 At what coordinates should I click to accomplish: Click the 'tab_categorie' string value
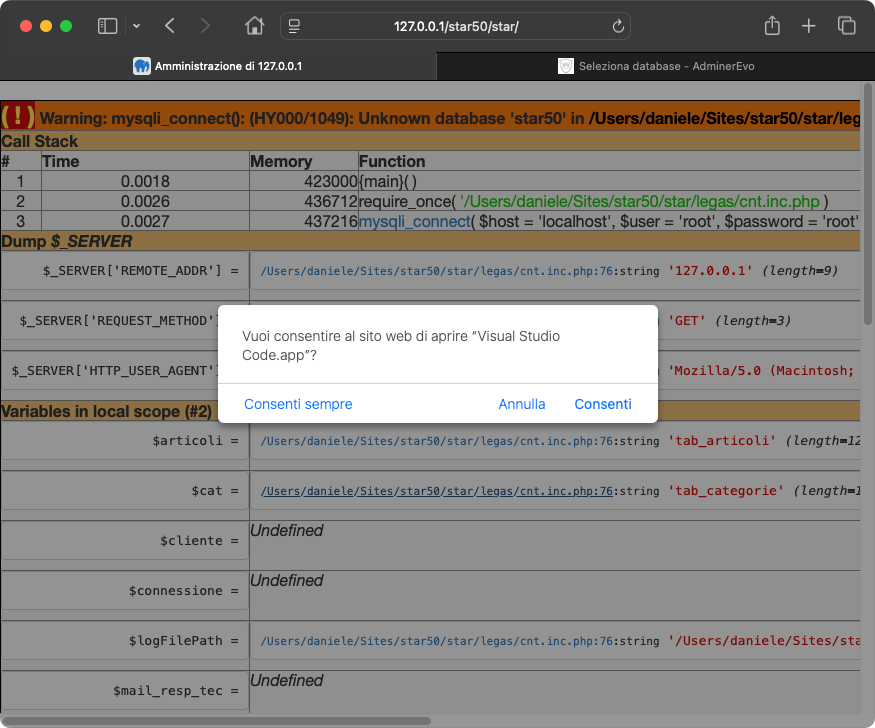click(x=726, y=491)
